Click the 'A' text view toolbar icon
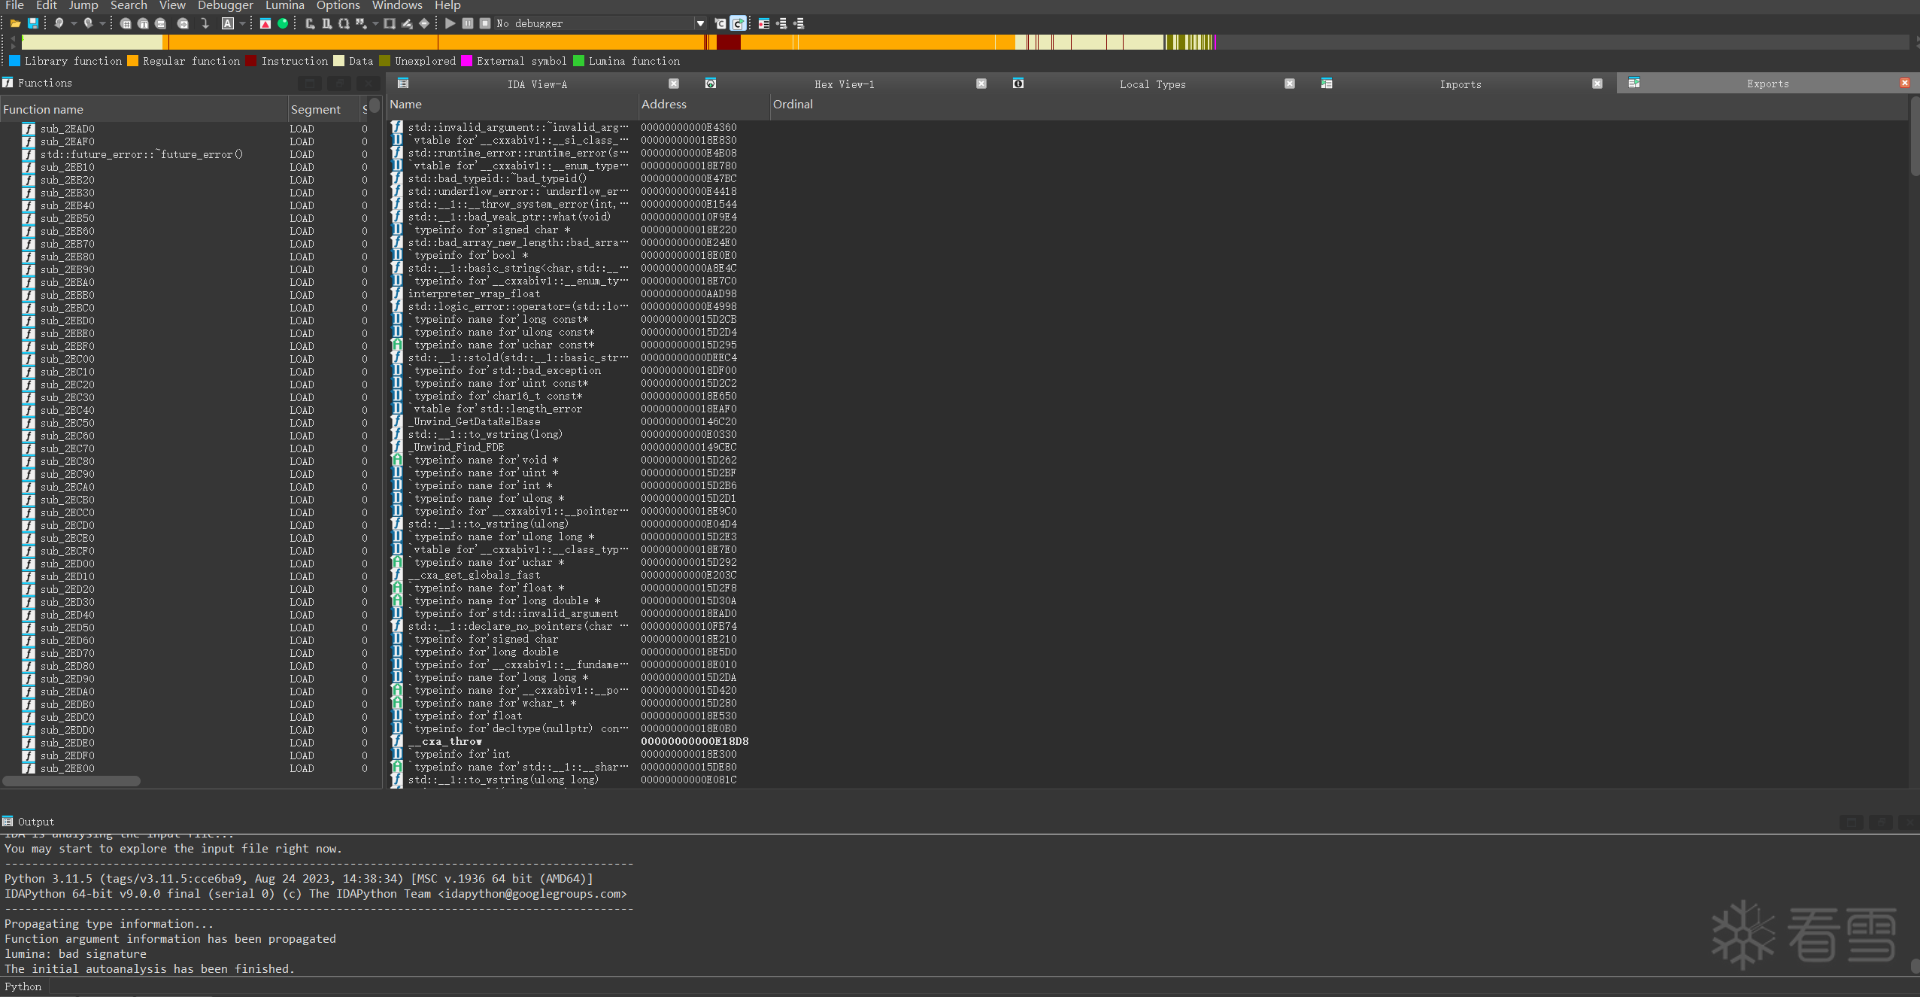Image resolution: width=1920 pixels, height=997 pixels. click(x=228, y=23)
